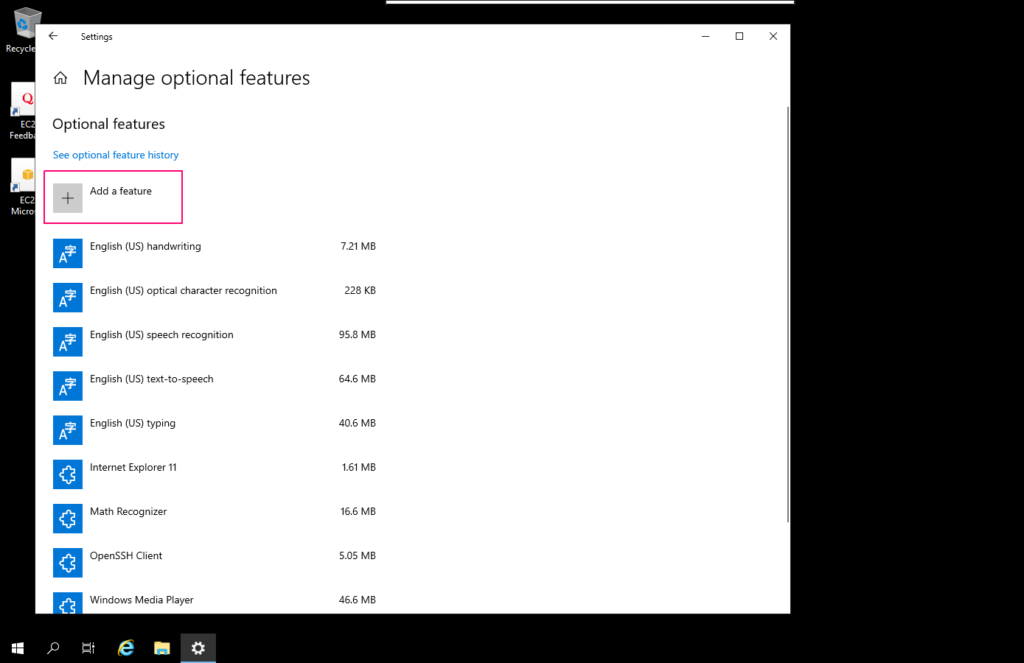Open the Windows Start menu

[x=17, y=648]
